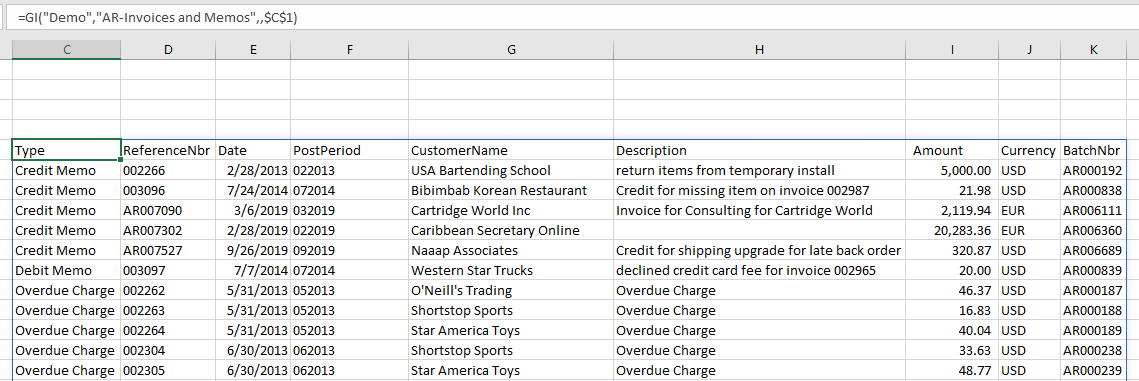1139x381 pixels.
Task: Select amount cell 320.87
Action: click(952, 250)
